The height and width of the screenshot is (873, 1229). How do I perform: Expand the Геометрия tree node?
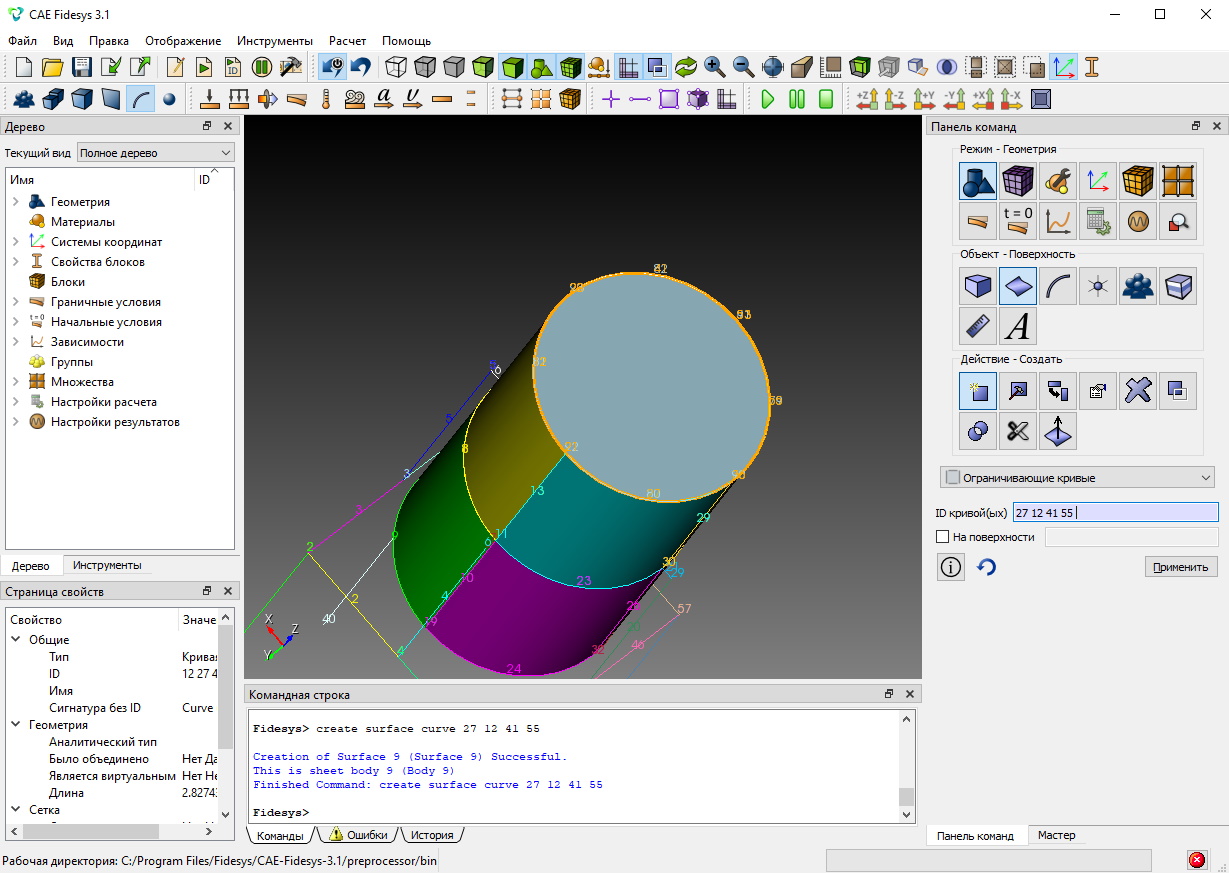tap(16, 202)
